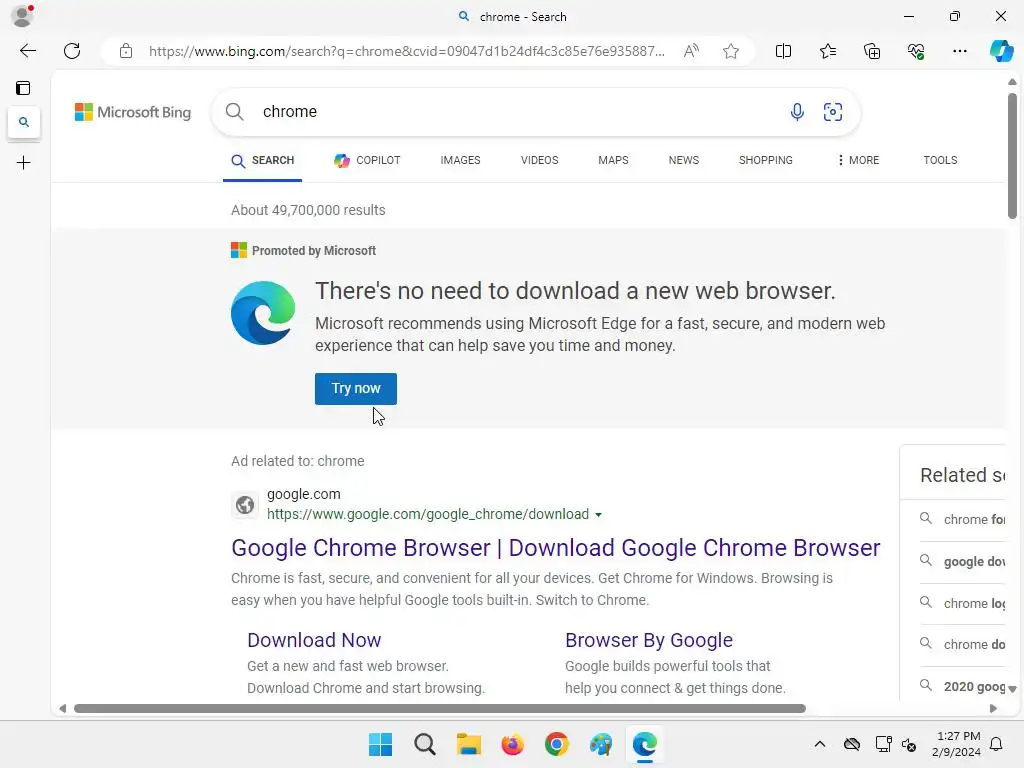Switch to IMAGES results

coord(460,161)
